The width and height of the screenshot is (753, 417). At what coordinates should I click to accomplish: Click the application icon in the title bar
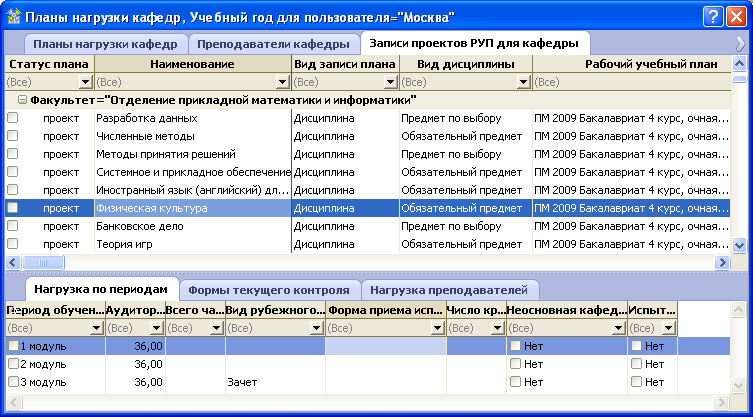(12, 17)
